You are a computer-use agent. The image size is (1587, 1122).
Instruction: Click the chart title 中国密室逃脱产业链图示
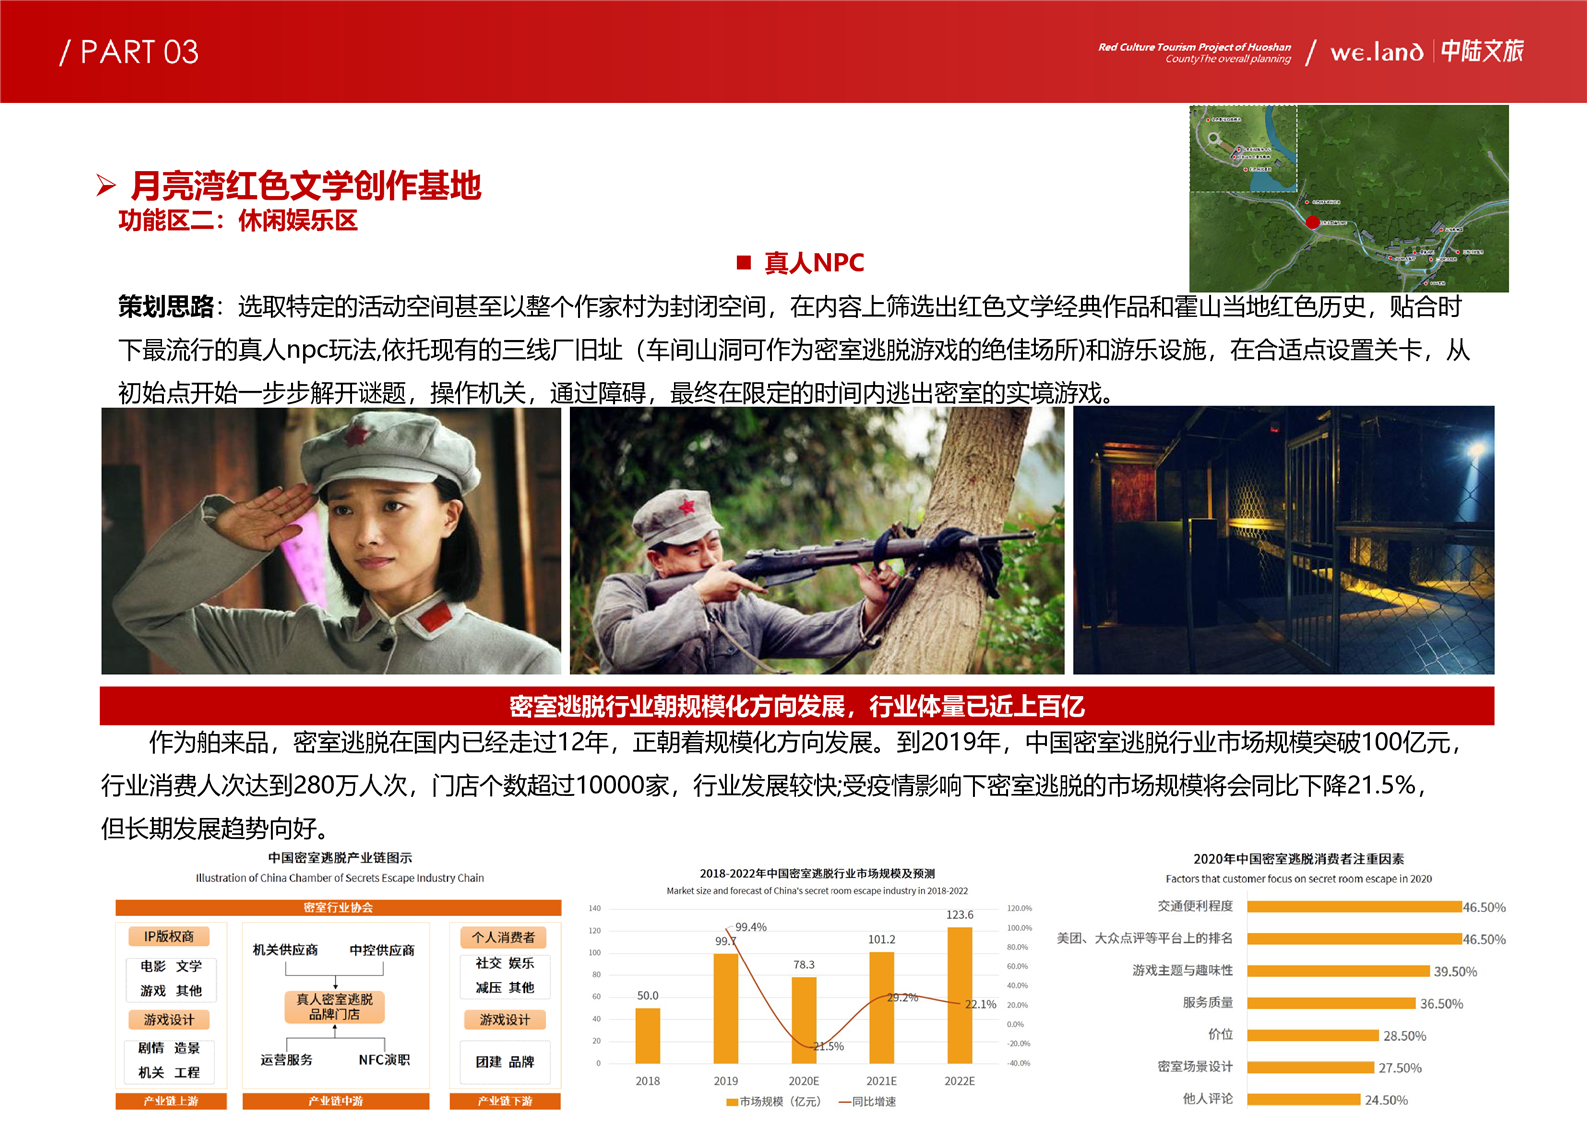click(x=340, y=858)
